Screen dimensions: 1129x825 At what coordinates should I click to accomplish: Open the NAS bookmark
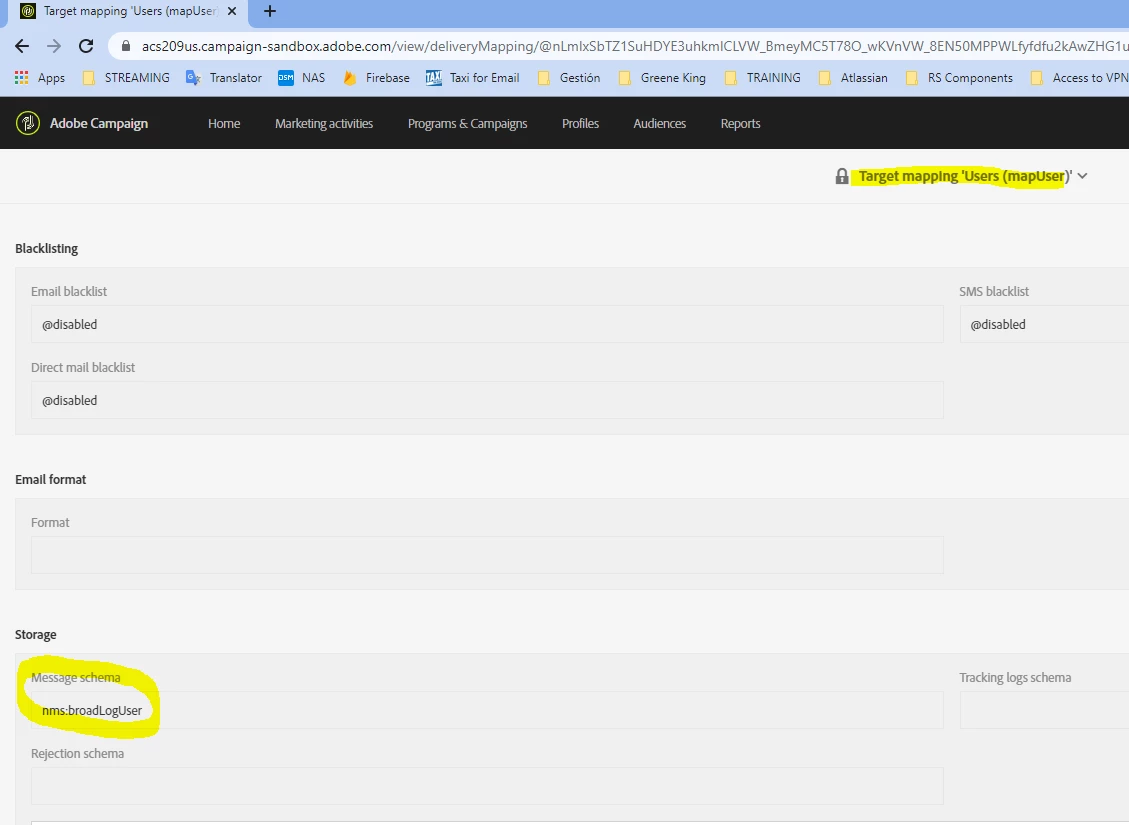(x=302, y=78)
